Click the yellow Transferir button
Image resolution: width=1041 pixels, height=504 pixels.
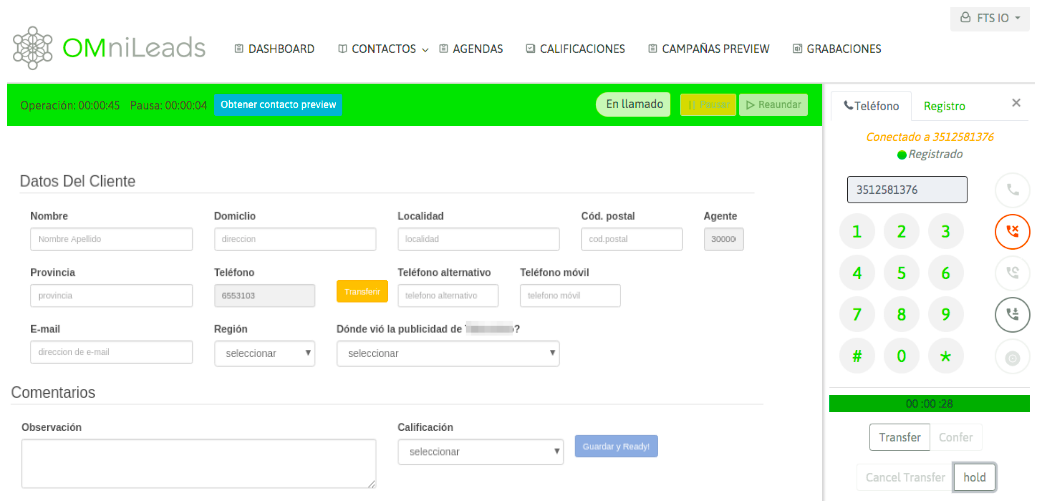click(362, 291)
